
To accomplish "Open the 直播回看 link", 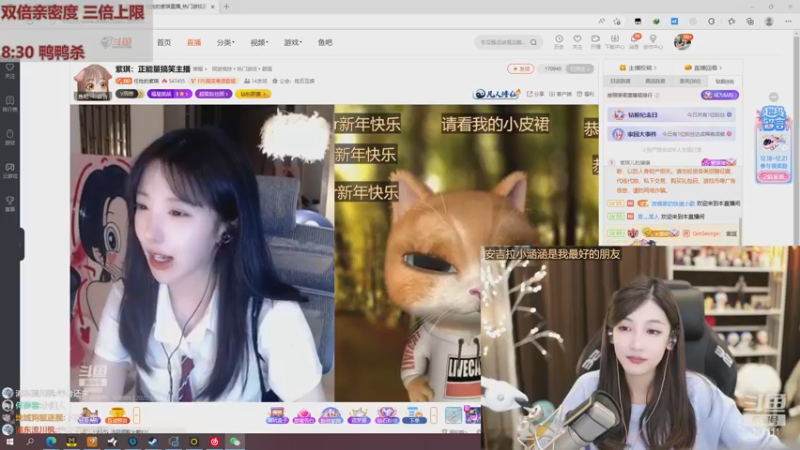I will (703, 68).
